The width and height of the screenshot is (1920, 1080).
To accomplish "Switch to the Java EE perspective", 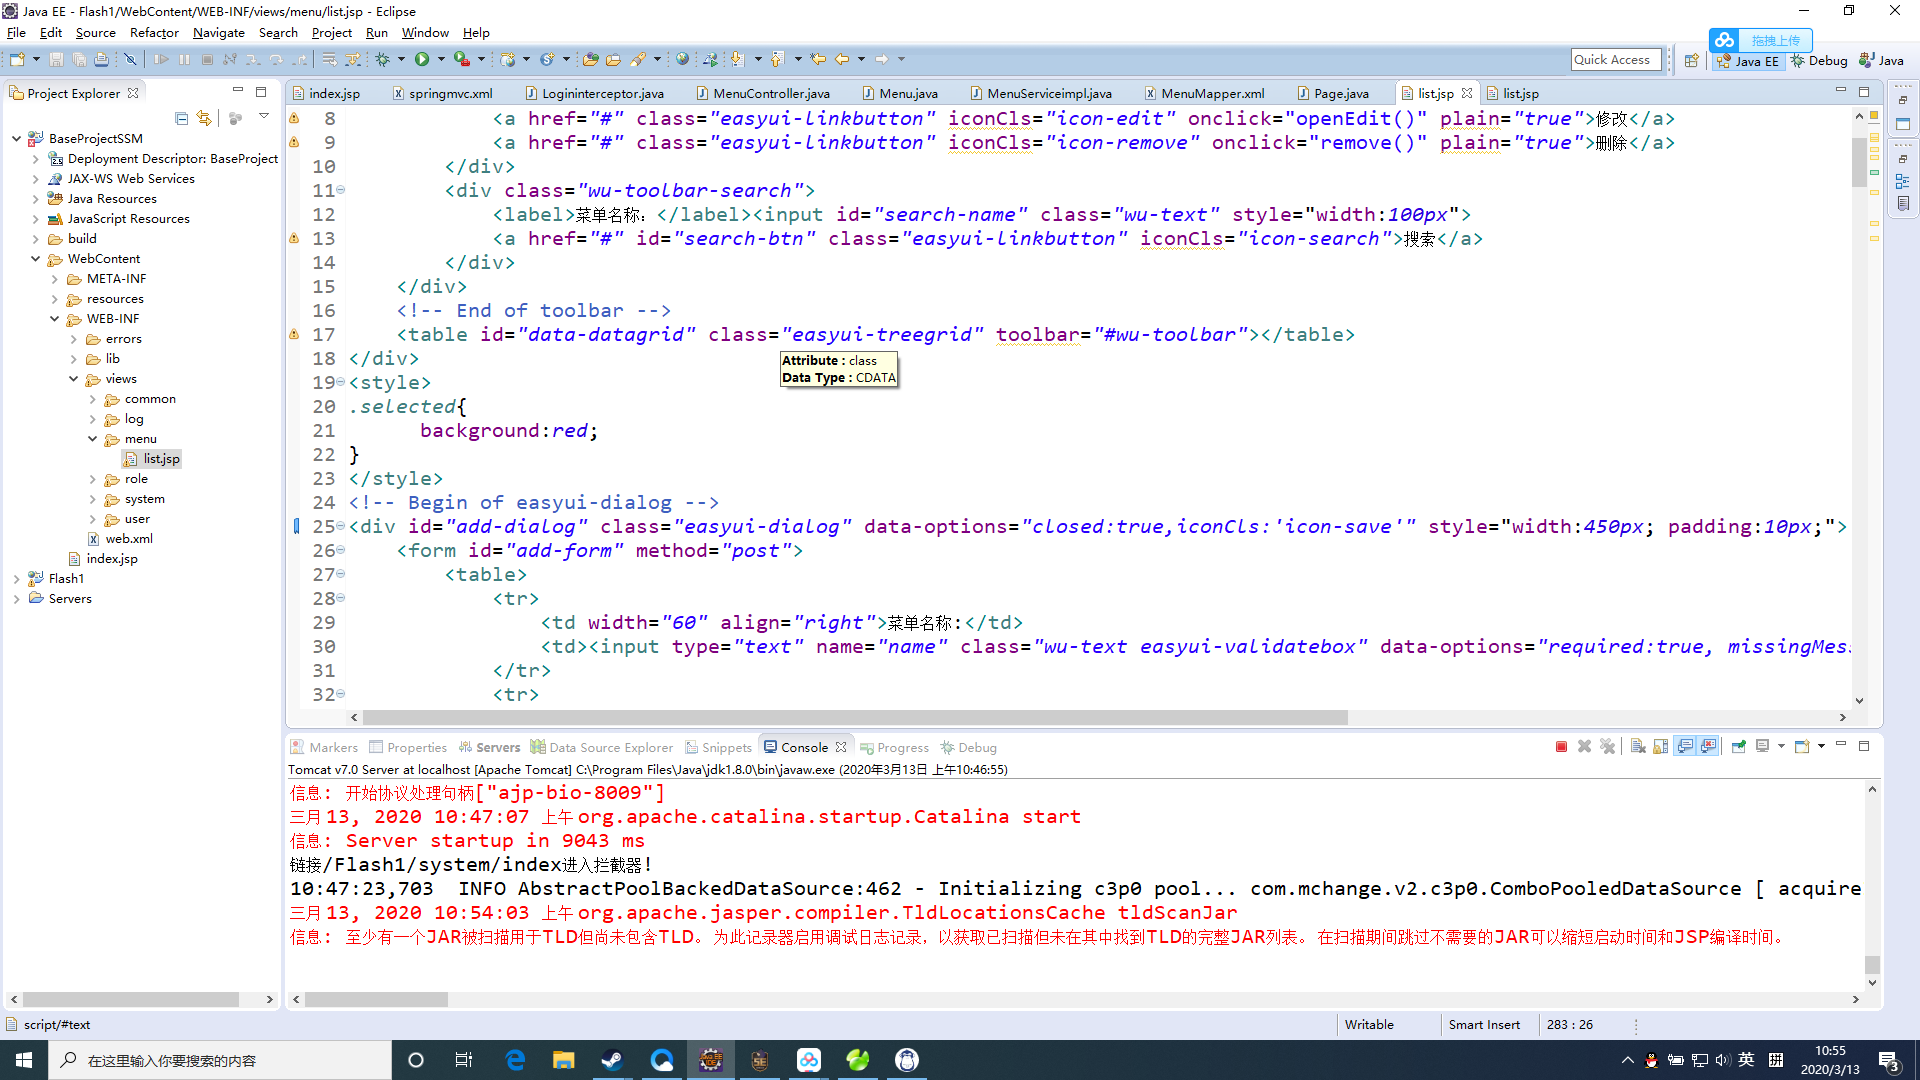I will pyautogui.click(x=1748, y=61).
